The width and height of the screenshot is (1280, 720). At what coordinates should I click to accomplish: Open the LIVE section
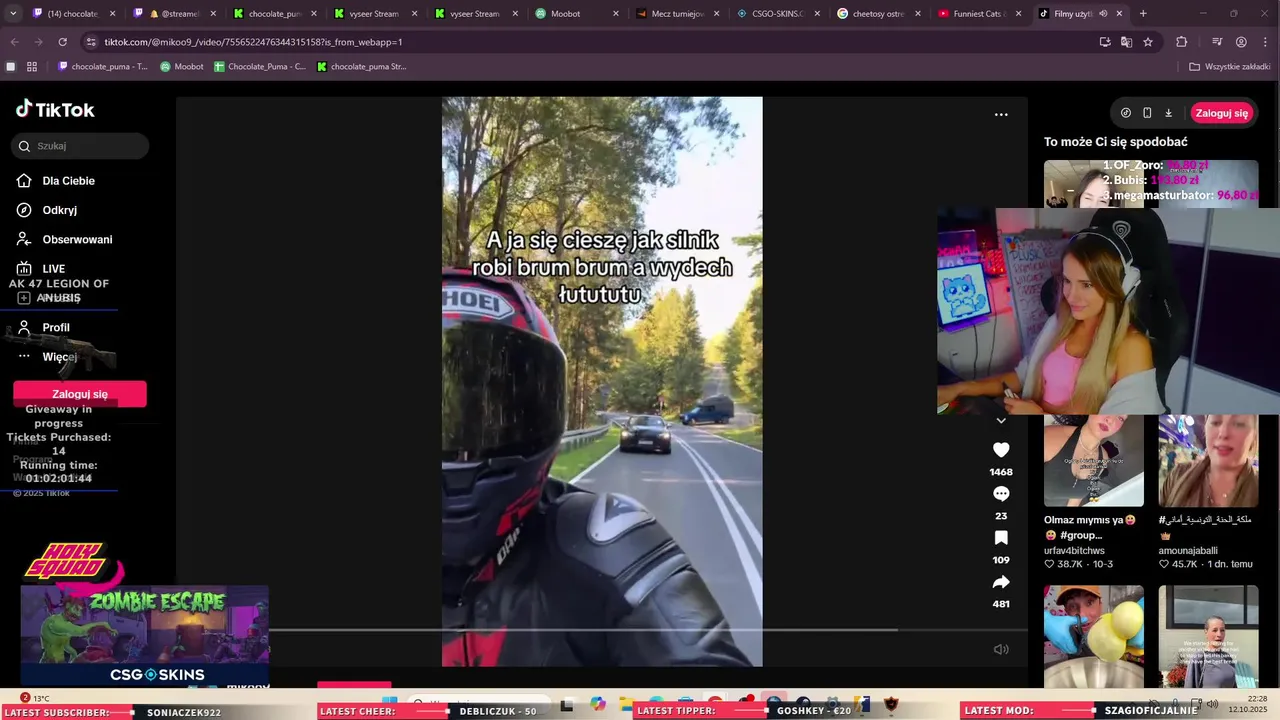[53, 269]
